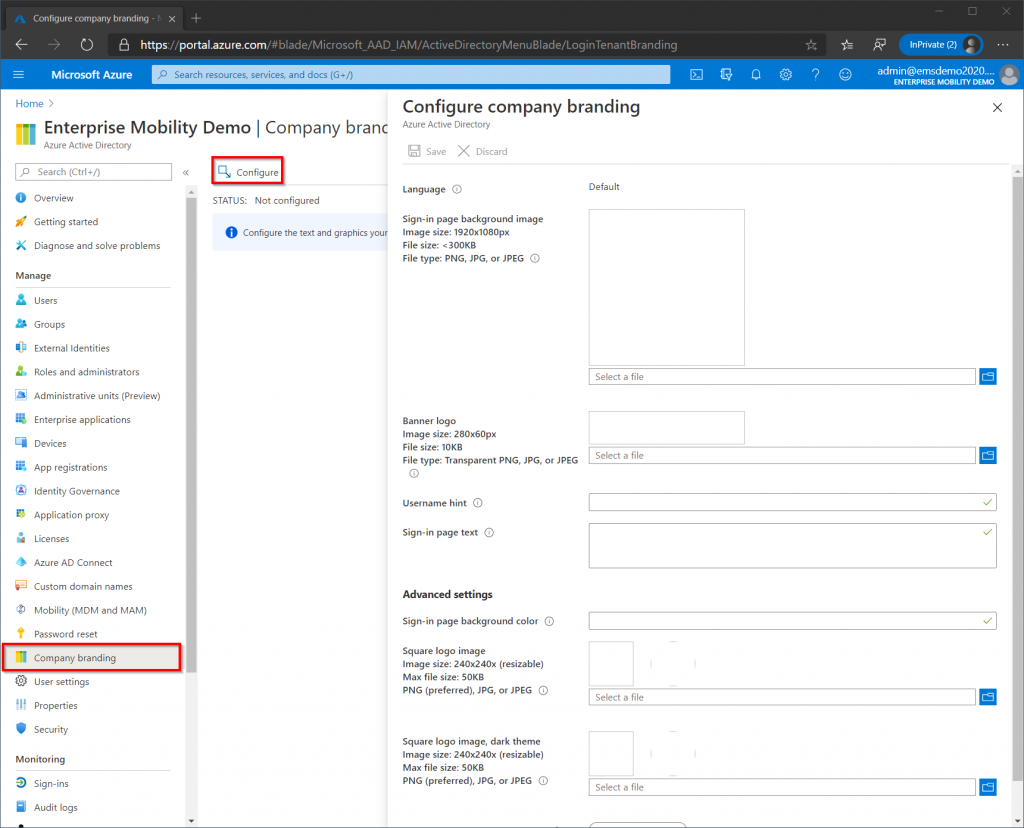Image resolution: width=1024 pixels, height=828 pixels.
Task: Focus the Azure global search box
Action: tap(411, 74)
